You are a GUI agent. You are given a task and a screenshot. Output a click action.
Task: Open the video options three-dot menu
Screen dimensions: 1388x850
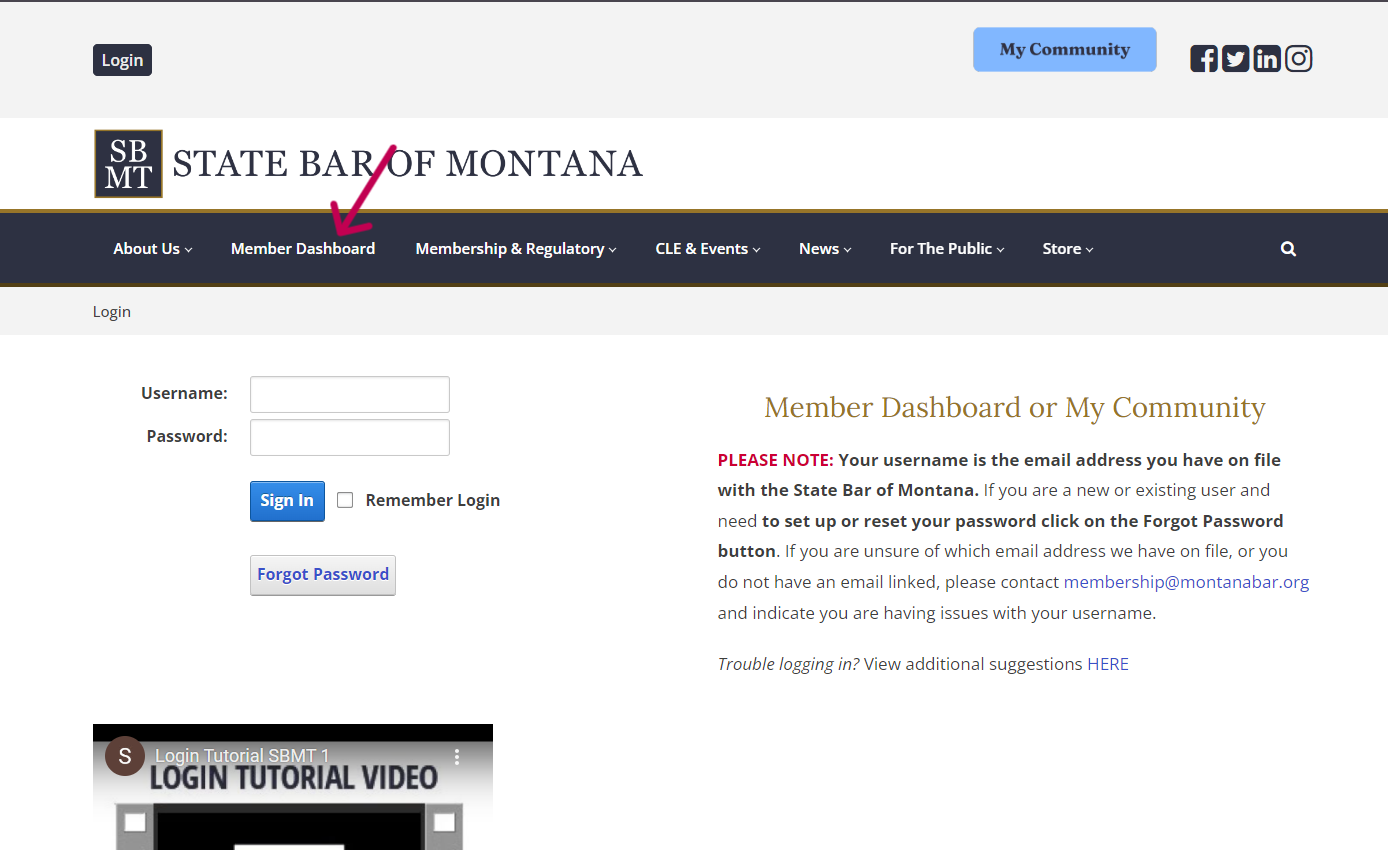pos(457,756)
